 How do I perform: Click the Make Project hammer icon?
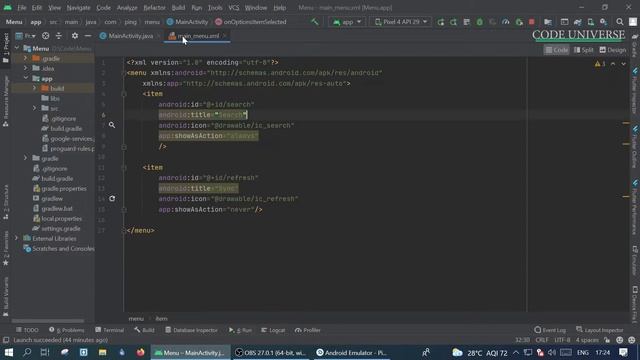[x=315, y=22]
